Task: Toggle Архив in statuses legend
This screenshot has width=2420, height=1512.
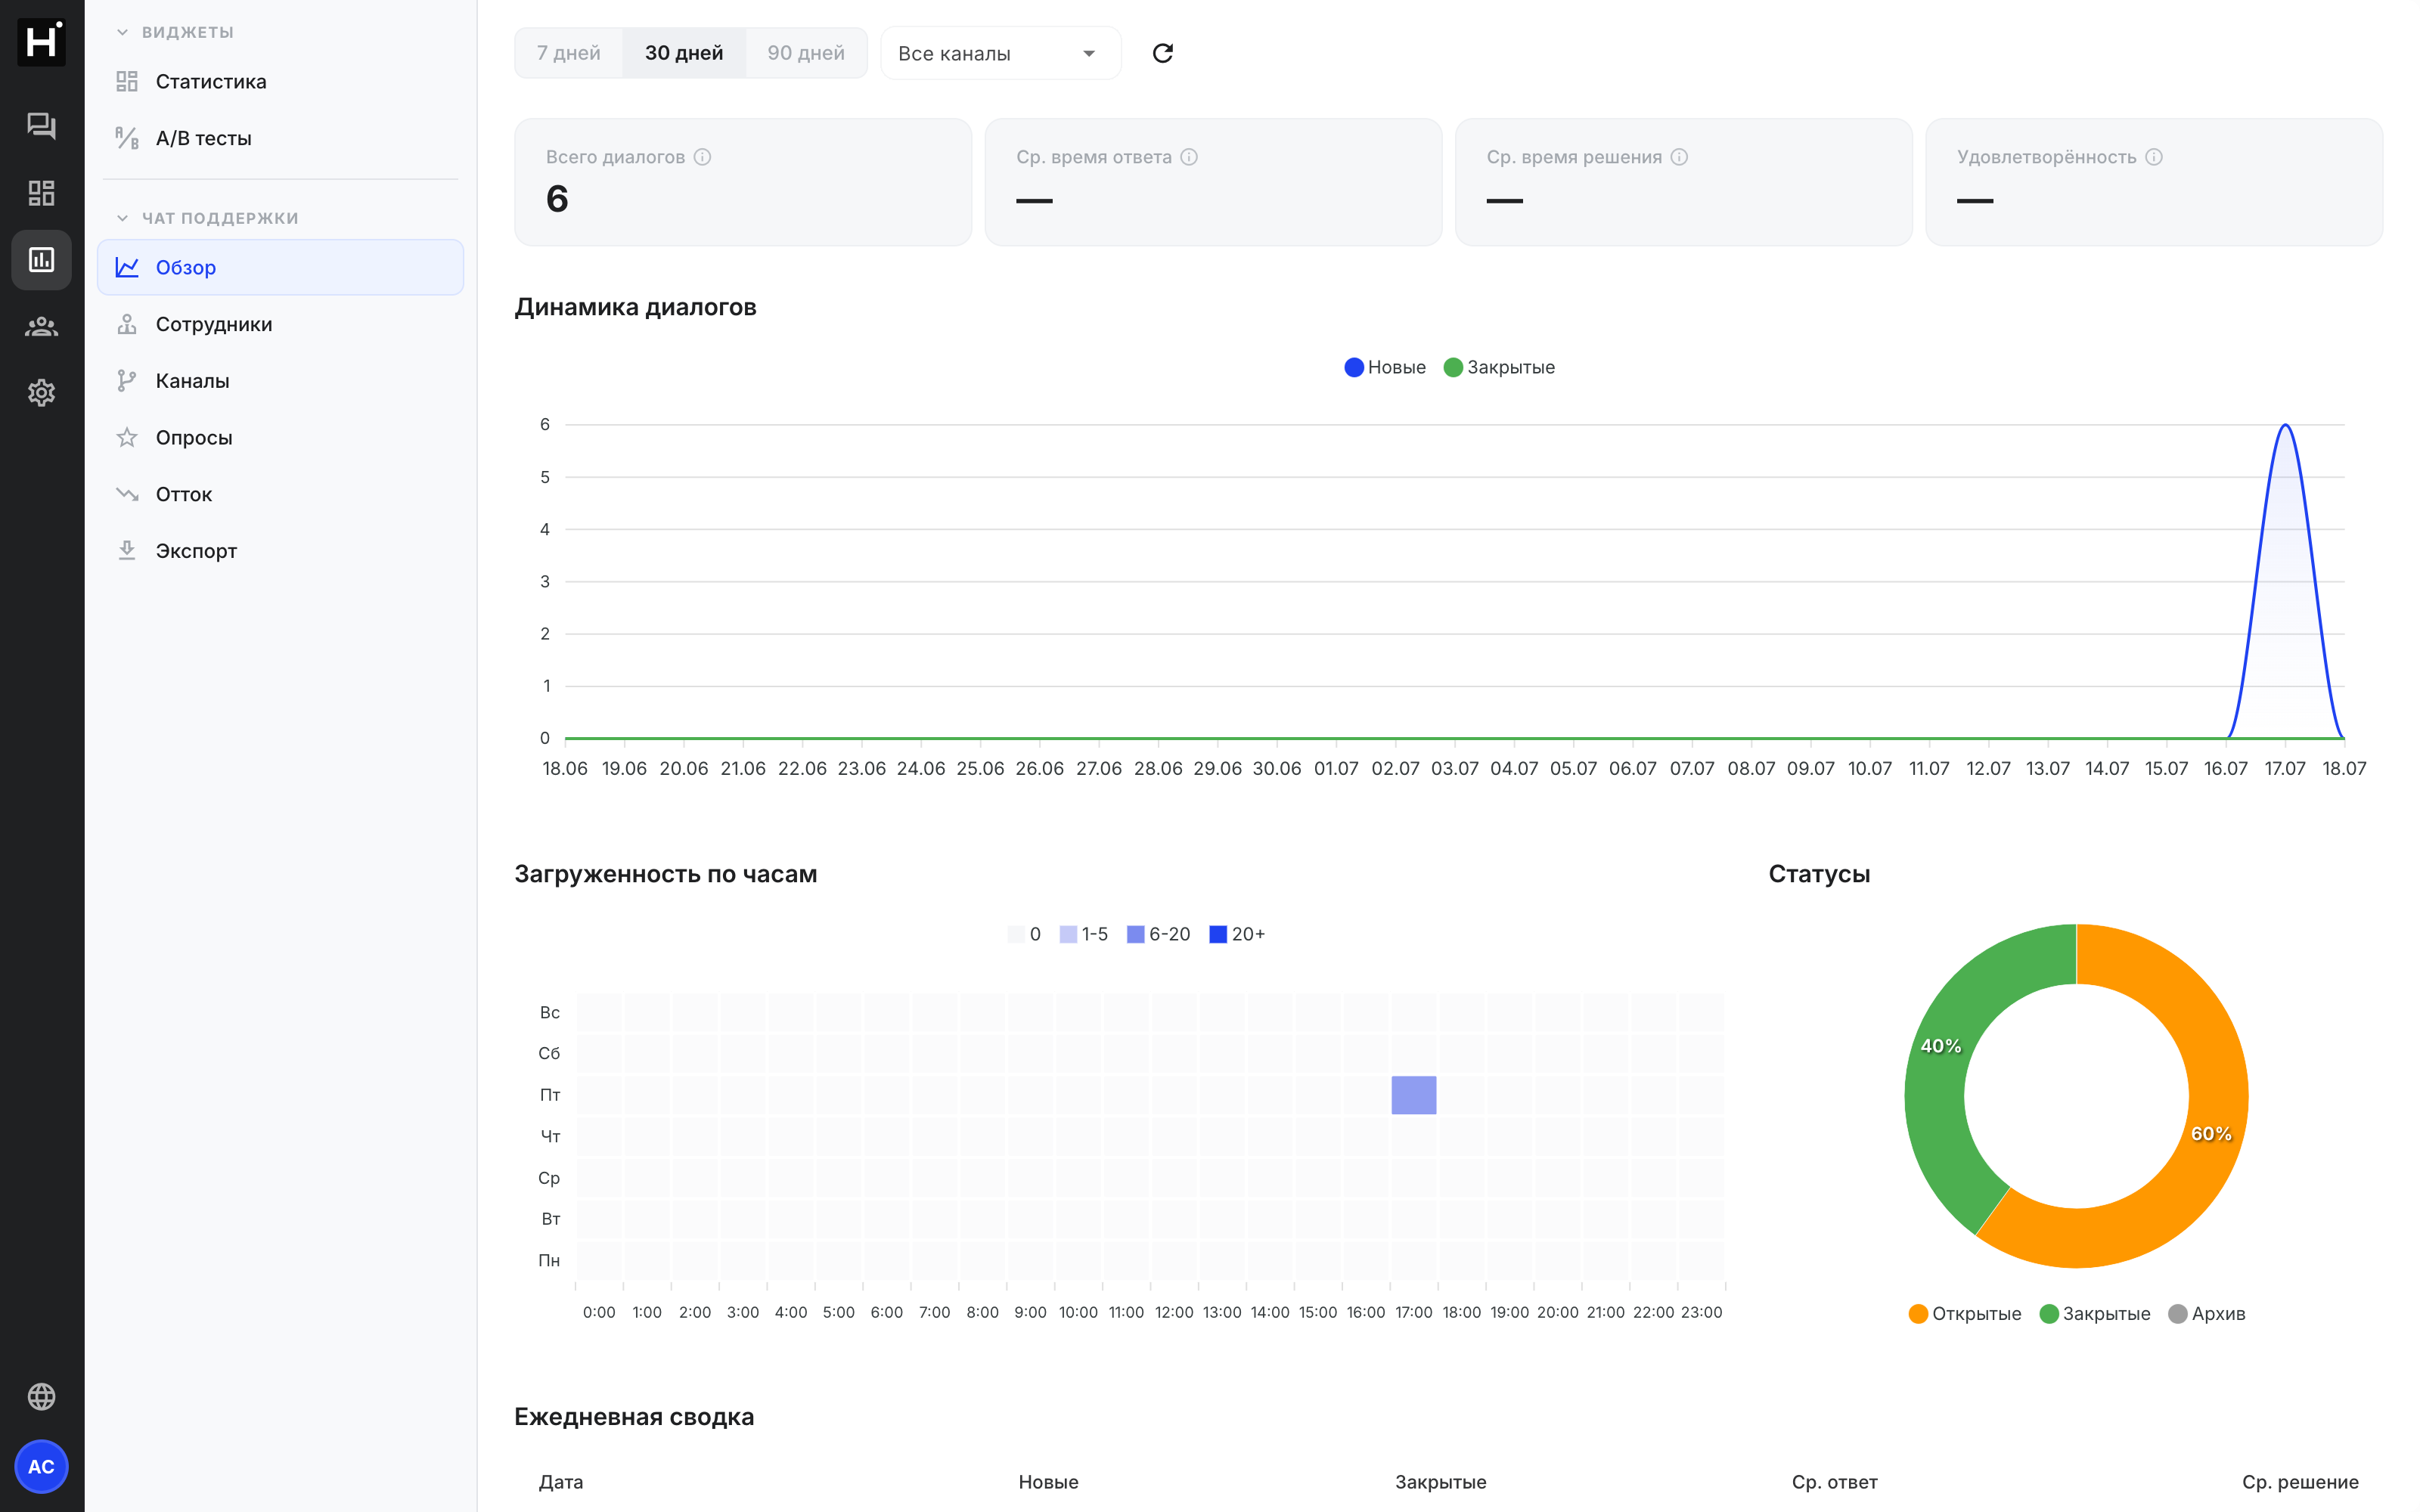Action: pos(2206,1313)
